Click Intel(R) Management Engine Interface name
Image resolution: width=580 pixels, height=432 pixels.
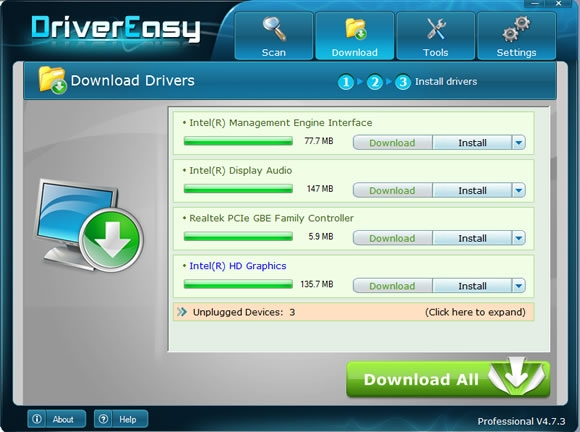click(280, 123)
